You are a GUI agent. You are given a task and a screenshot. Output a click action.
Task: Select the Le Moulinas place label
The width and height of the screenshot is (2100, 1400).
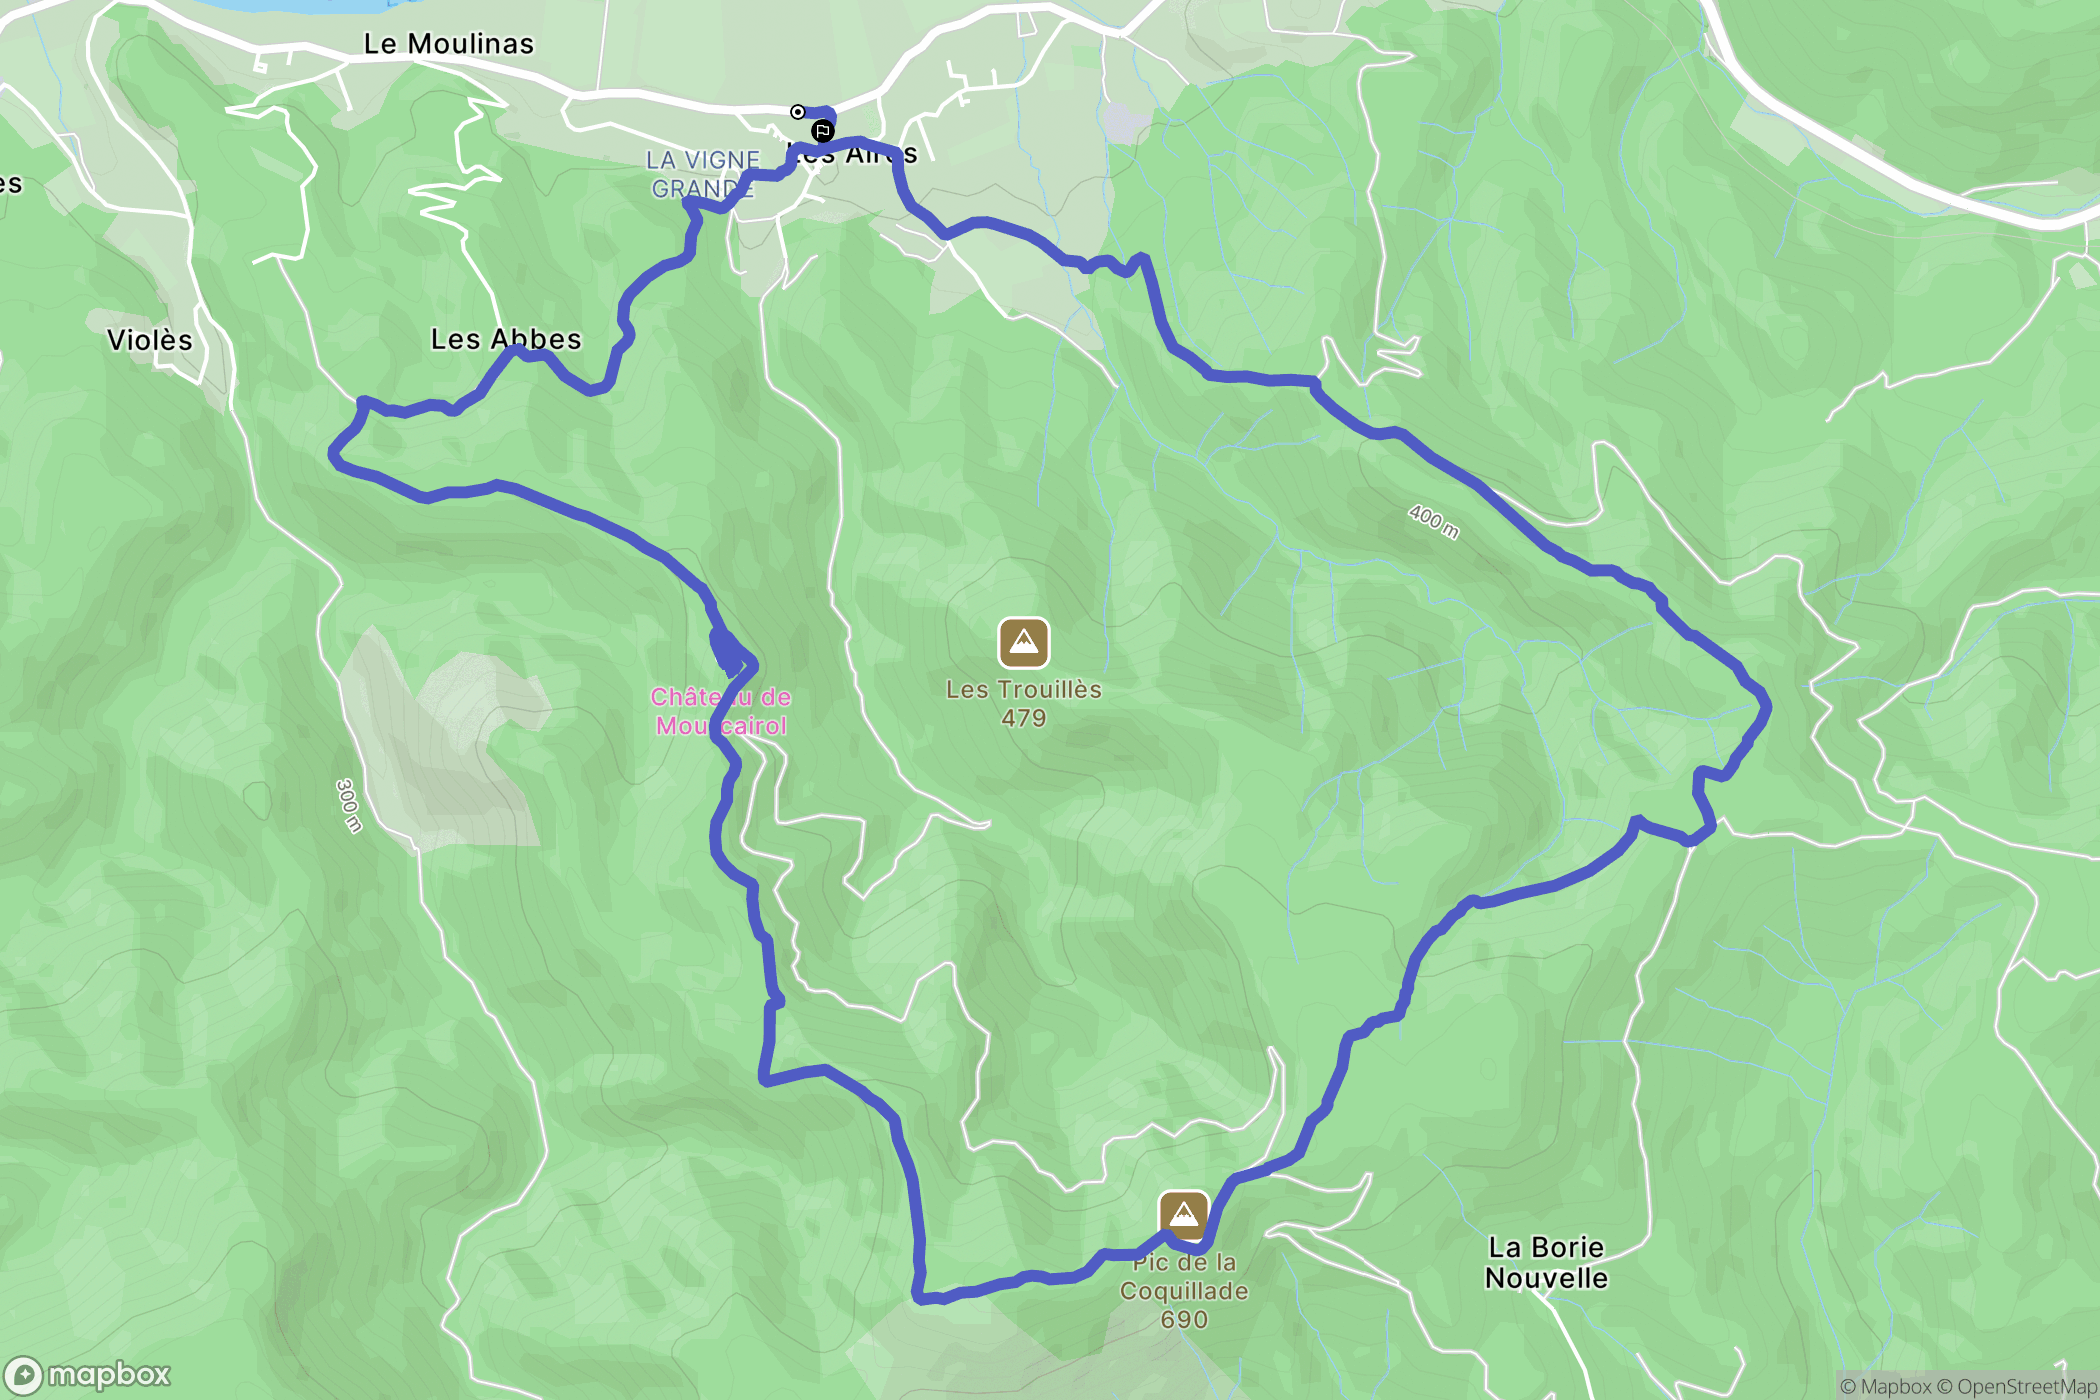(449, 44)
